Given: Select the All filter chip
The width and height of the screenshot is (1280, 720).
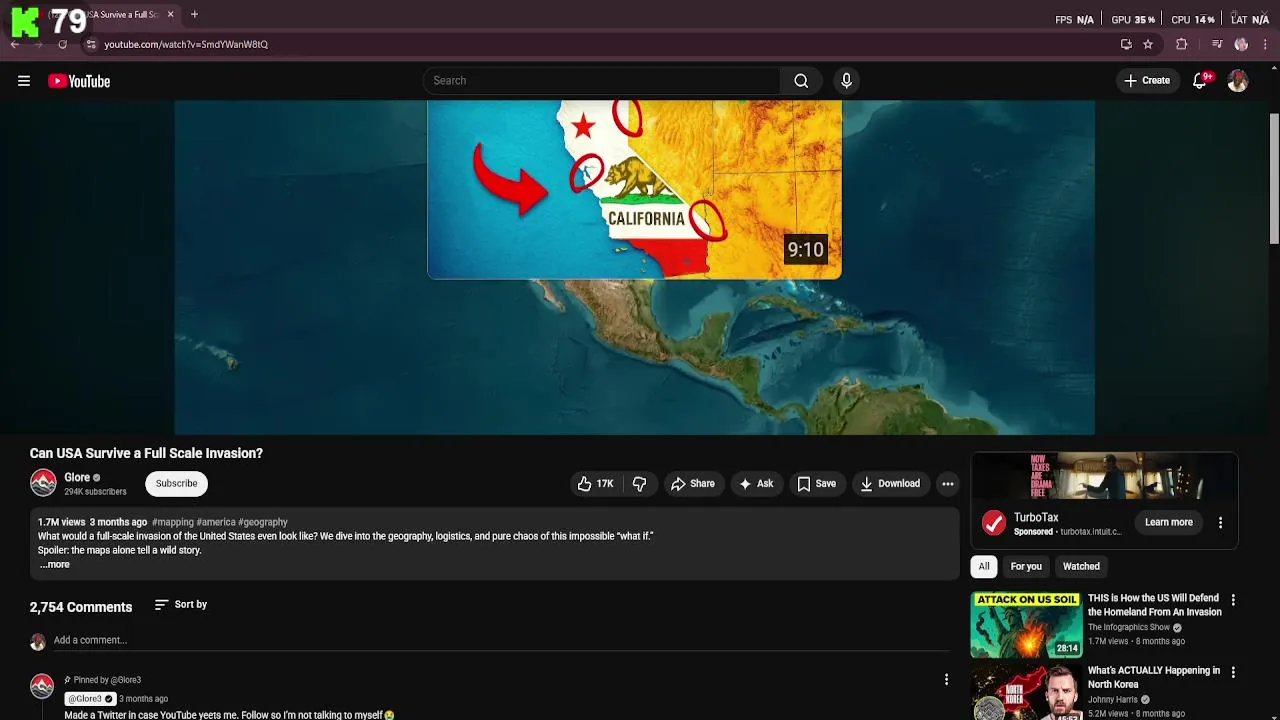Looking at the screenshot, I should (x=984, y=567).
